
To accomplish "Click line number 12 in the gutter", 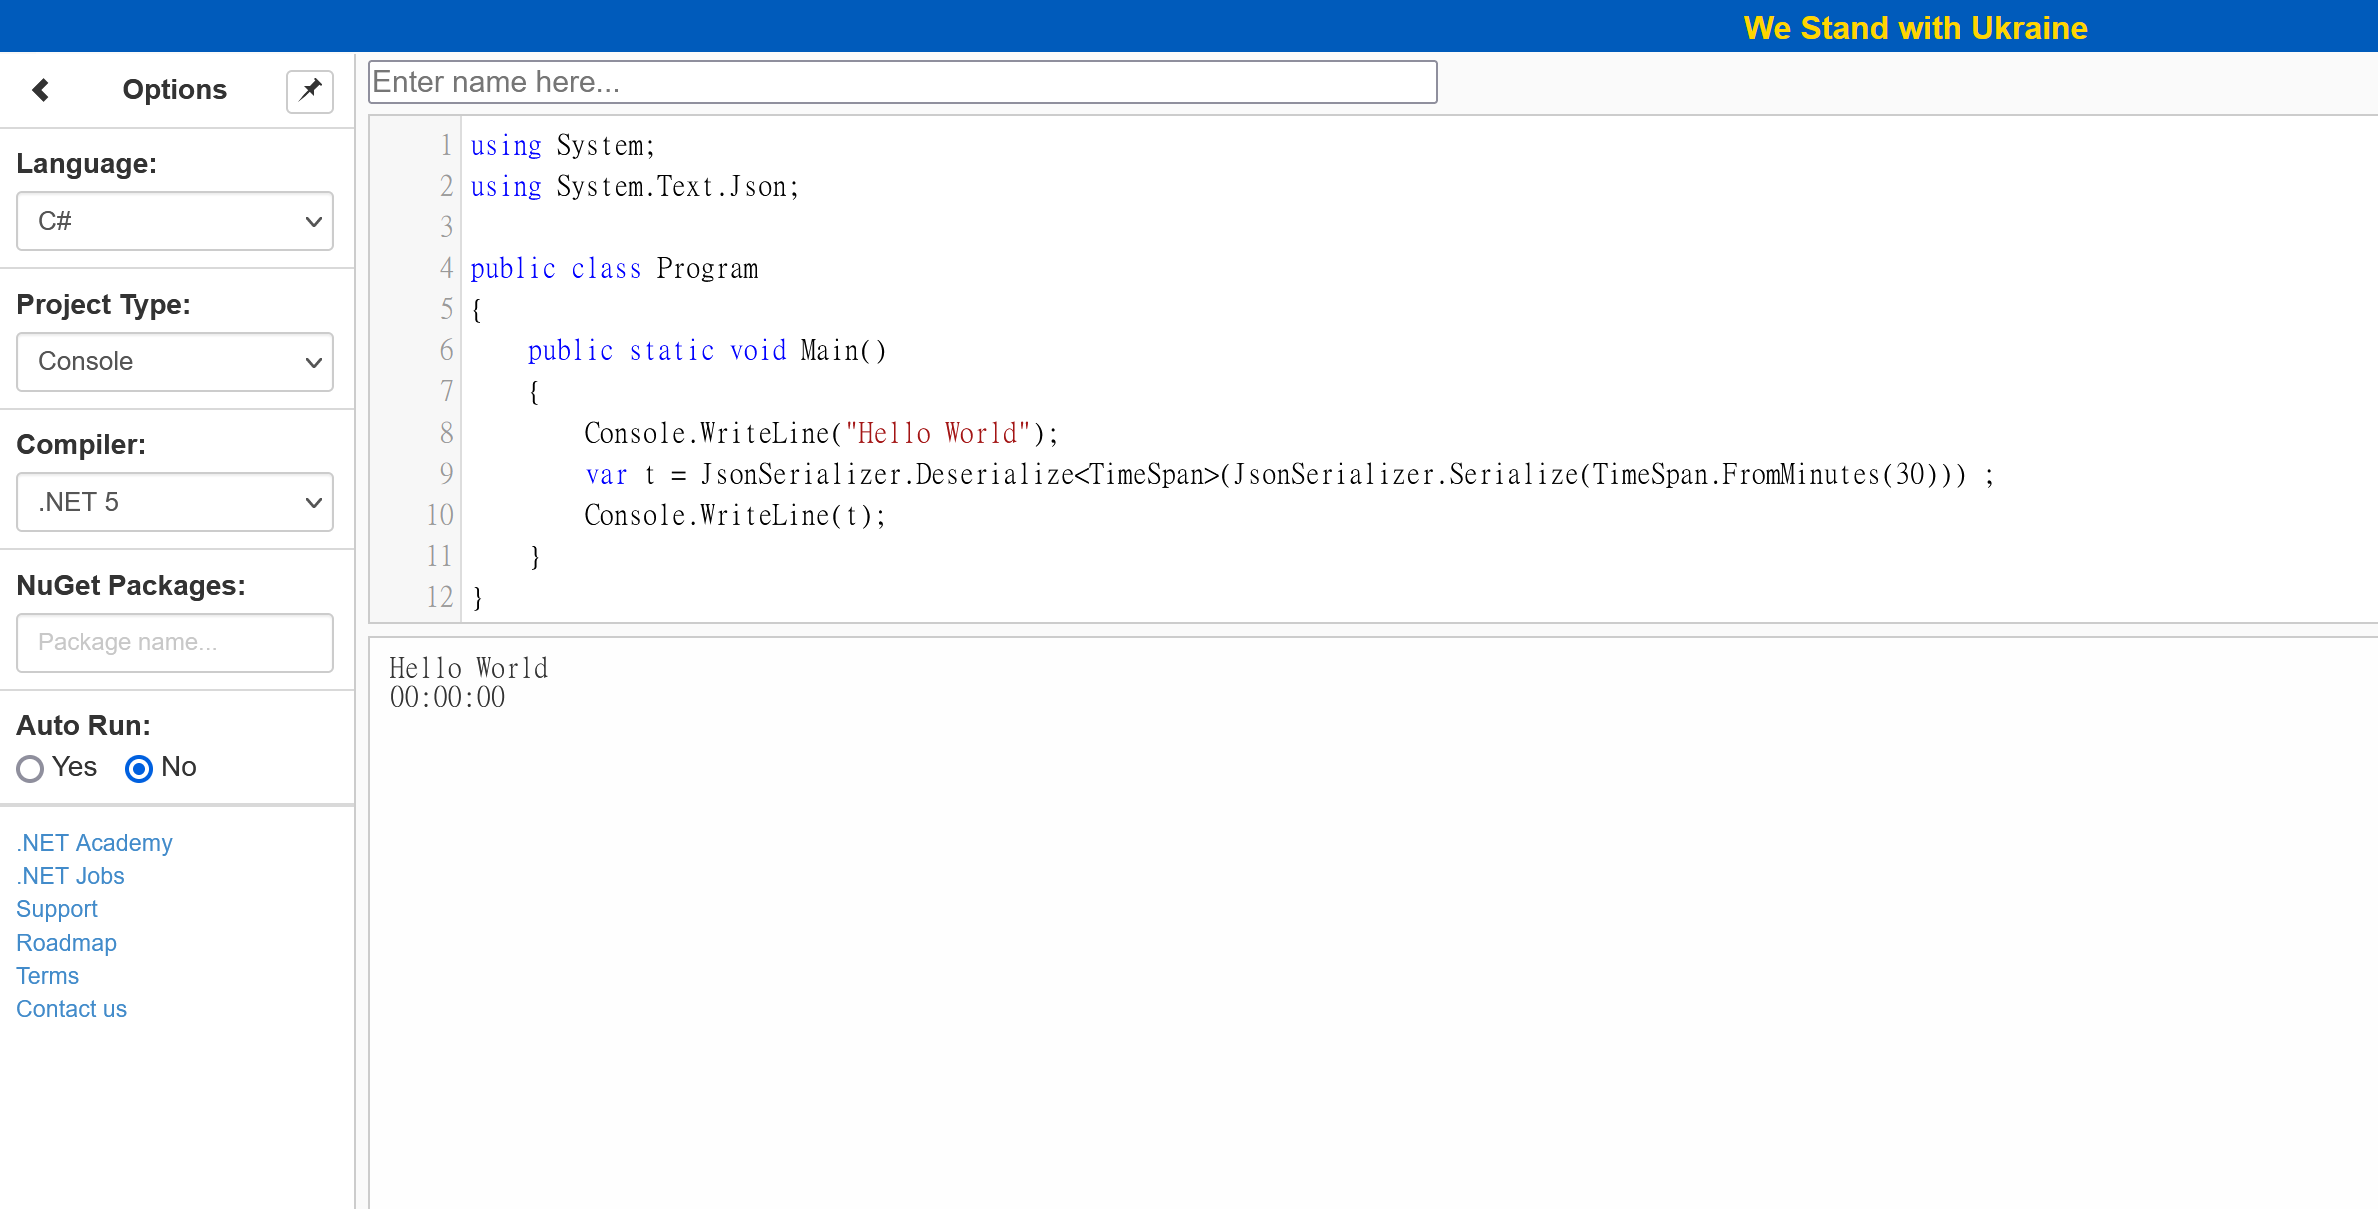I will coord(439,597).
